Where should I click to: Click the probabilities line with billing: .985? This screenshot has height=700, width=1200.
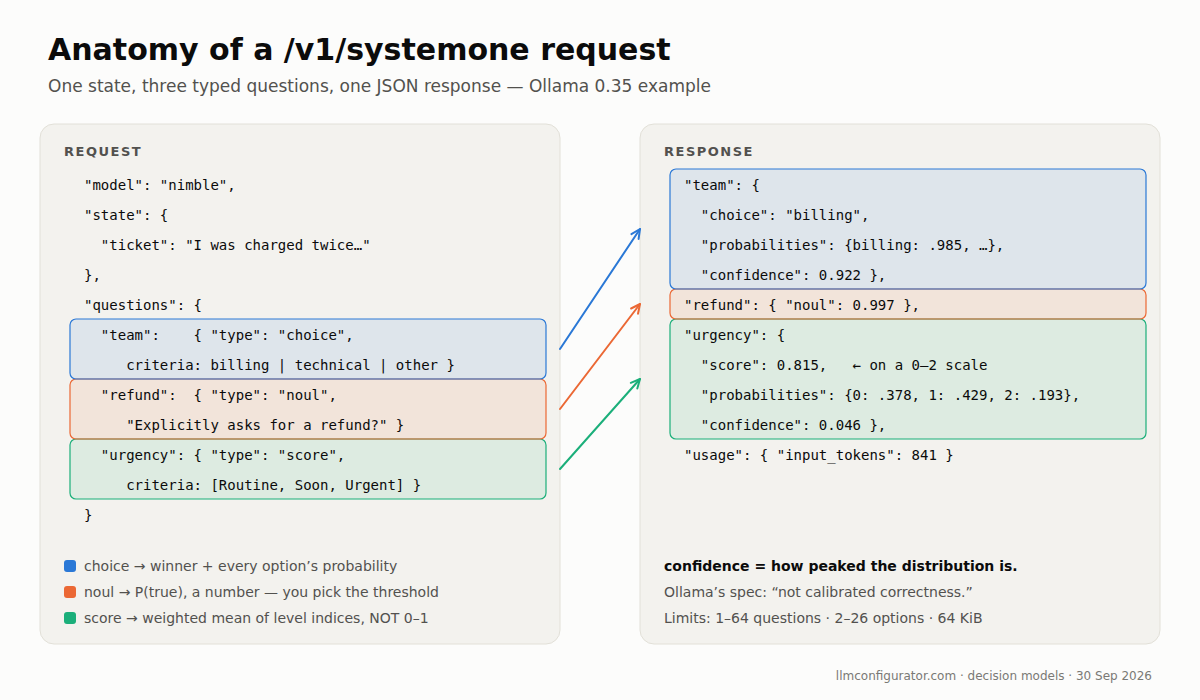852,245
